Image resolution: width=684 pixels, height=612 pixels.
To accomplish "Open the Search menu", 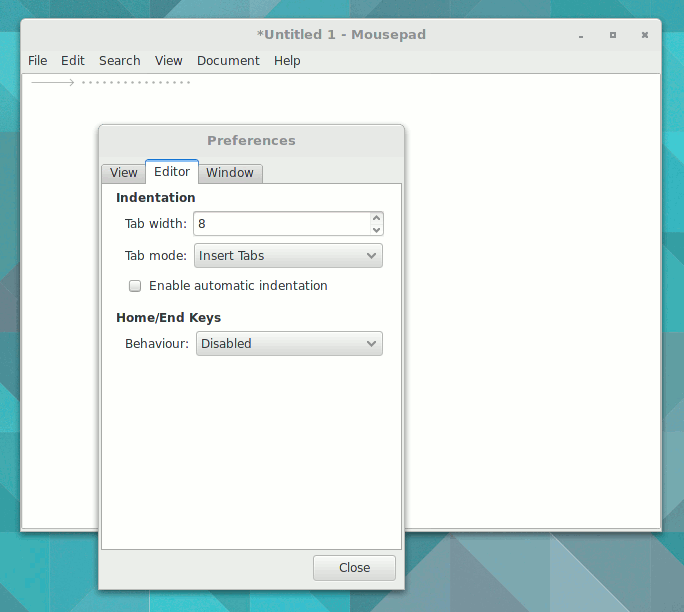I will pyautogui.click(x=119, y=61).
